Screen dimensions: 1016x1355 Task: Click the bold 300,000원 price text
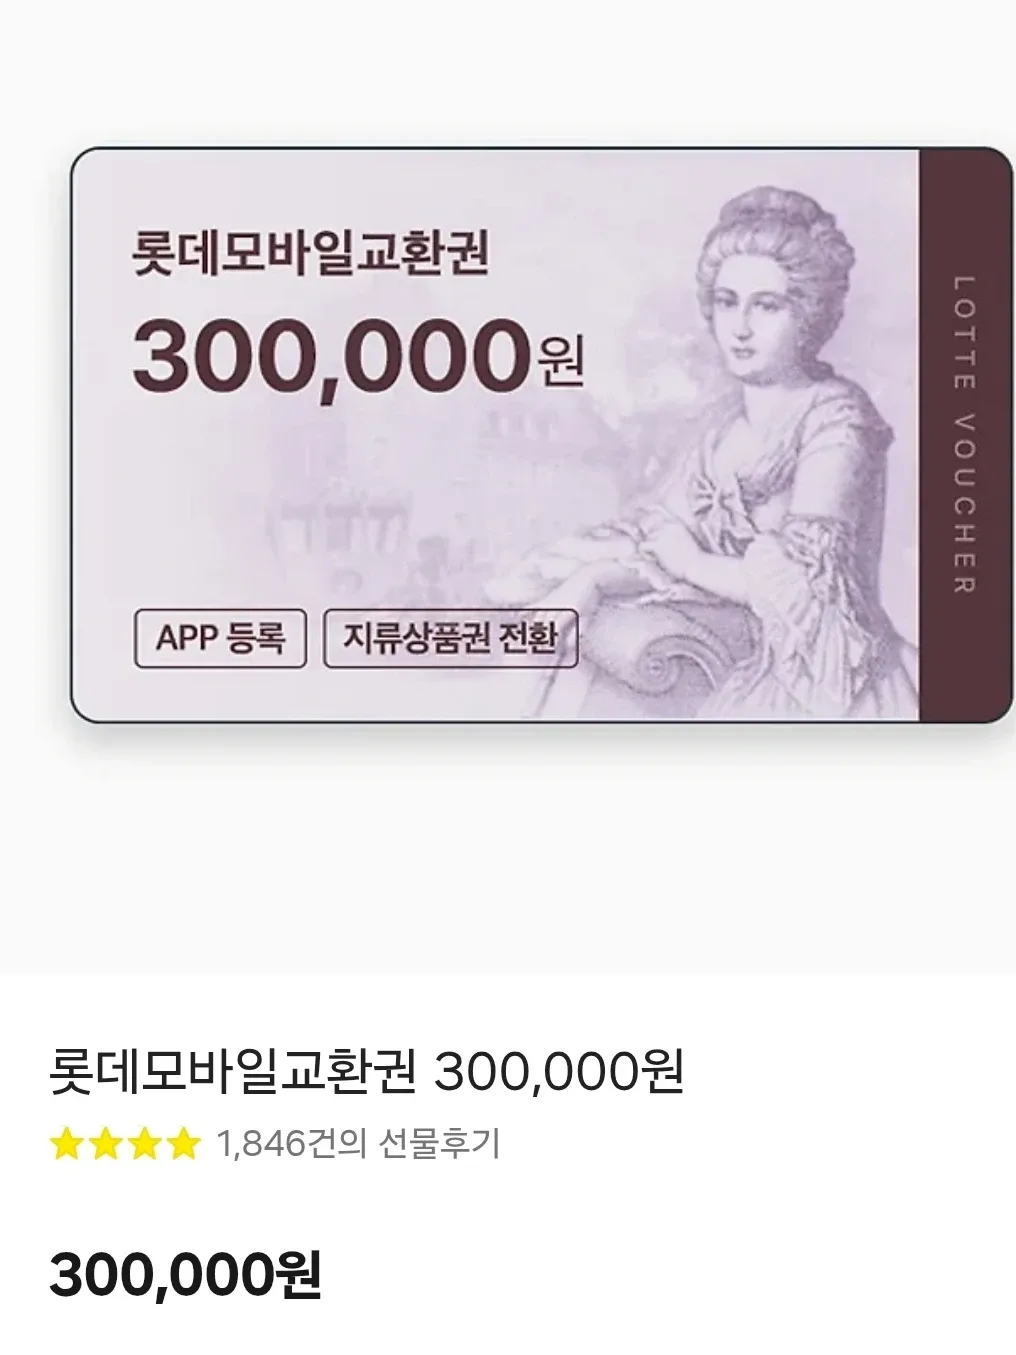point(186,1275)
